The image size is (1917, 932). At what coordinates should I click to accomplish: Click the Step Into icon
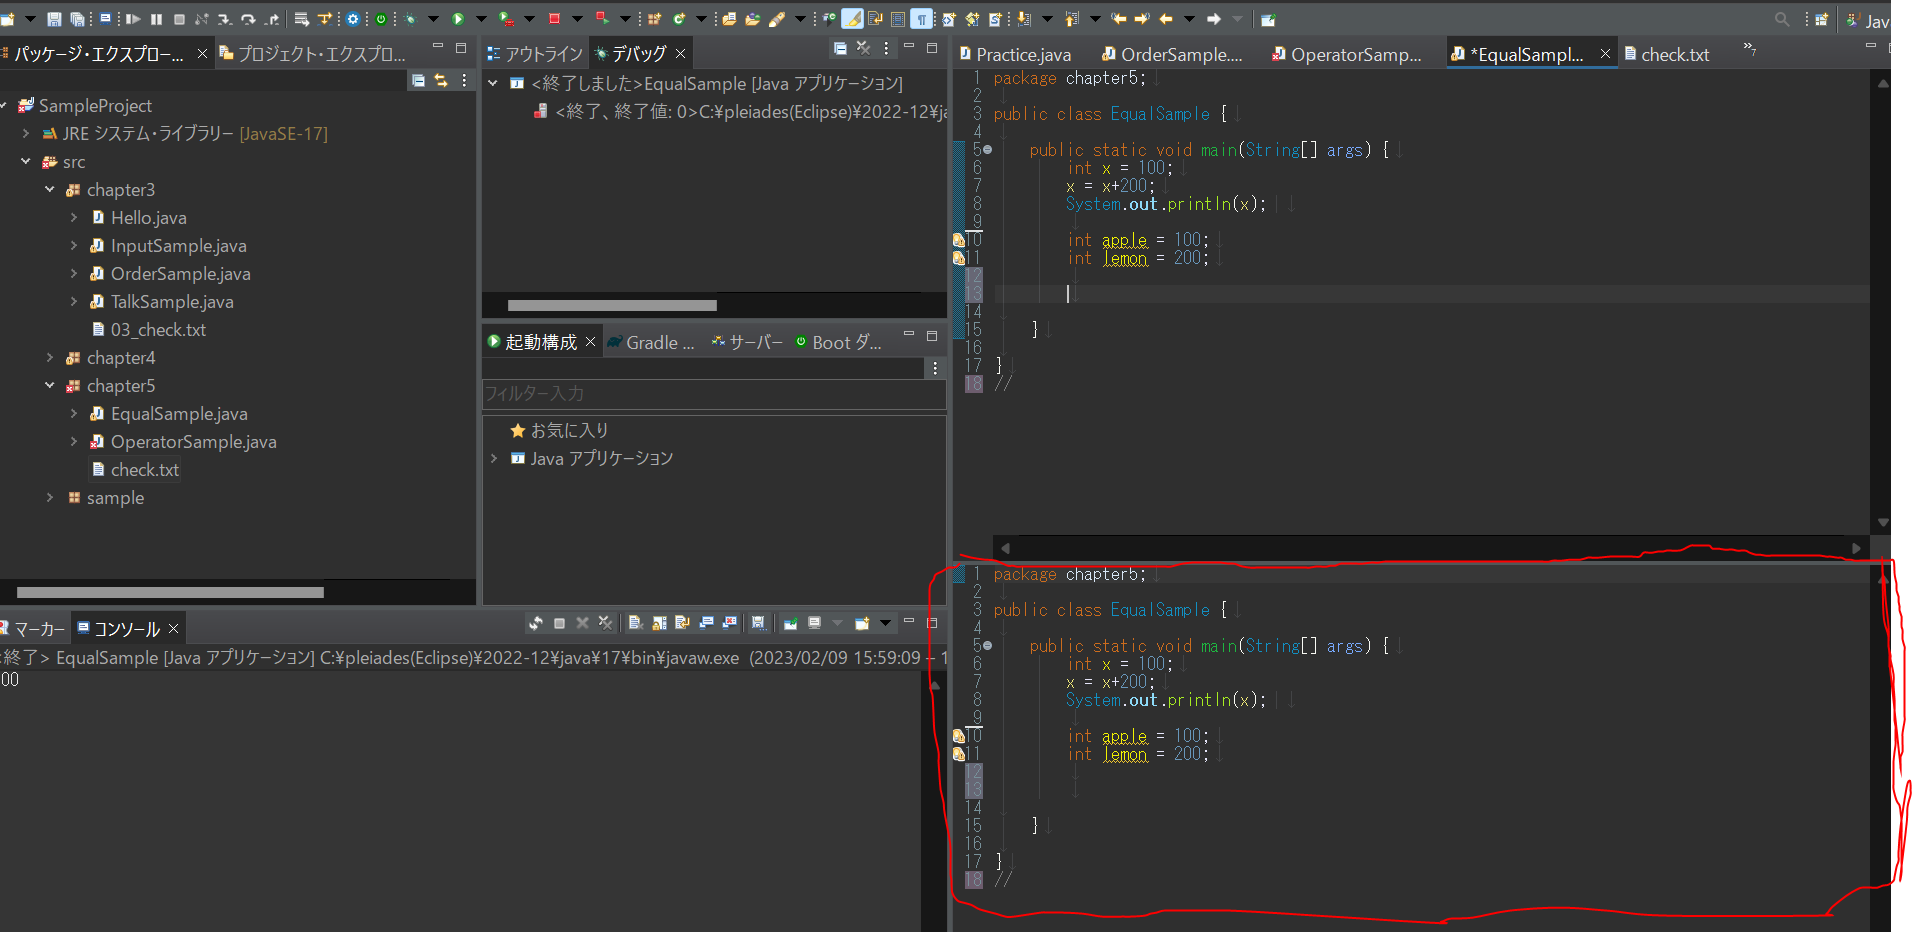[x=224, y=19]
